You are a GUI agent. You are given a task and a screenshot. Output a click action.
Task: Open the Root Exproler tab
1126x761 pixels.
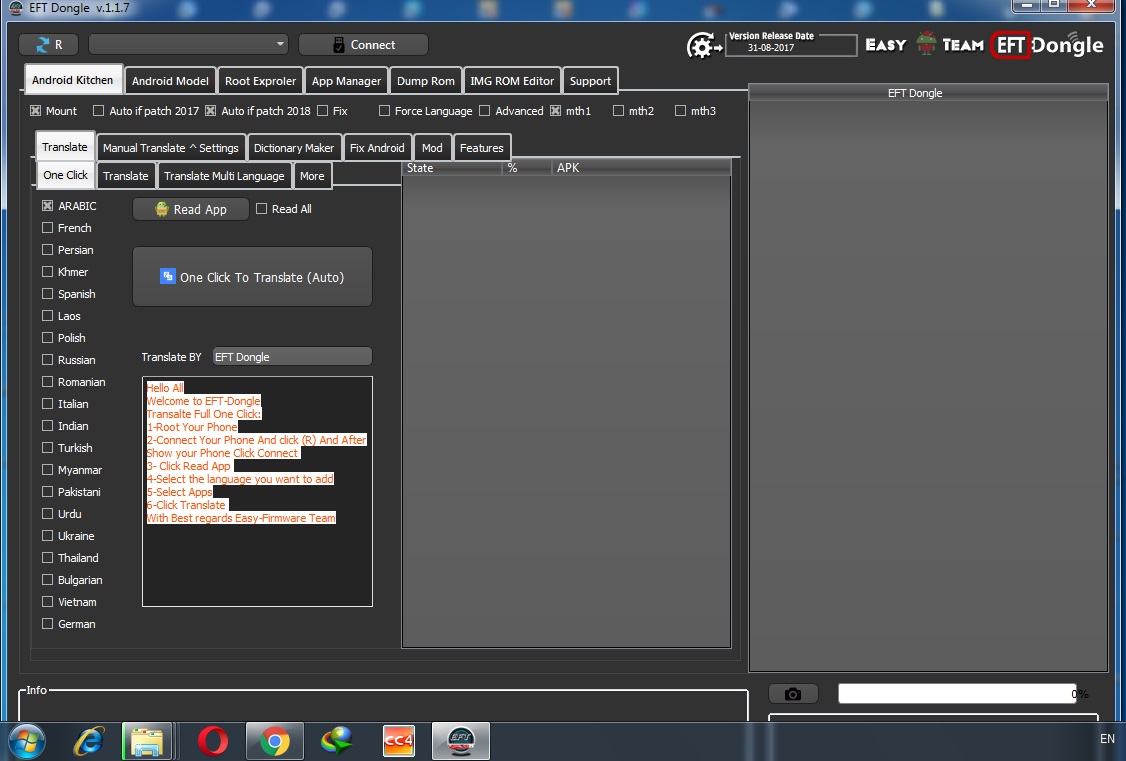260,81
